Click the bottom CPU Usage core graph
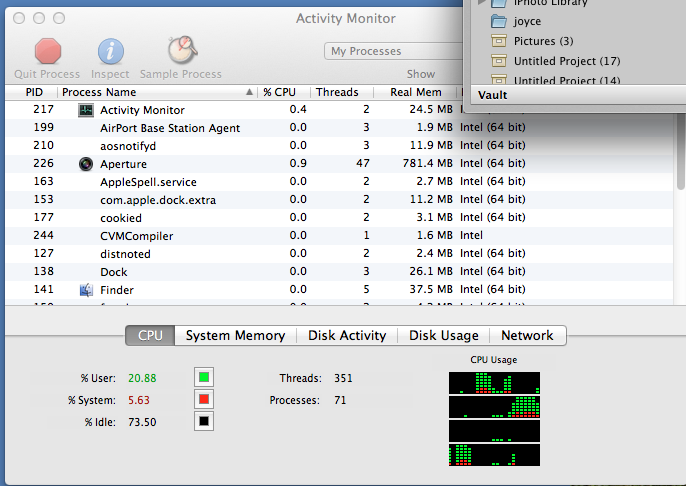Image resolution: width=686 pixels, height=486 pixels. 494,455
